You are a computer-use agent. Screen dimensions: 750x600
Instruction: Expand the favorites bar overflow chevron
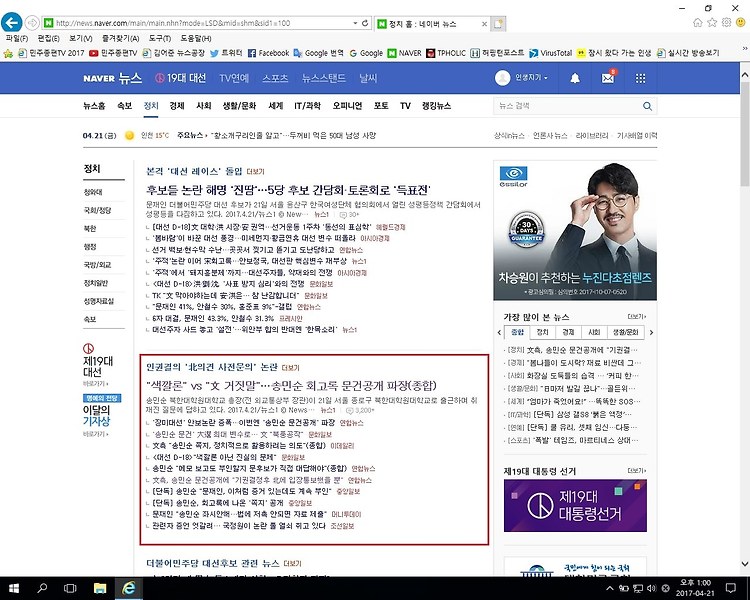pos(745,49)
